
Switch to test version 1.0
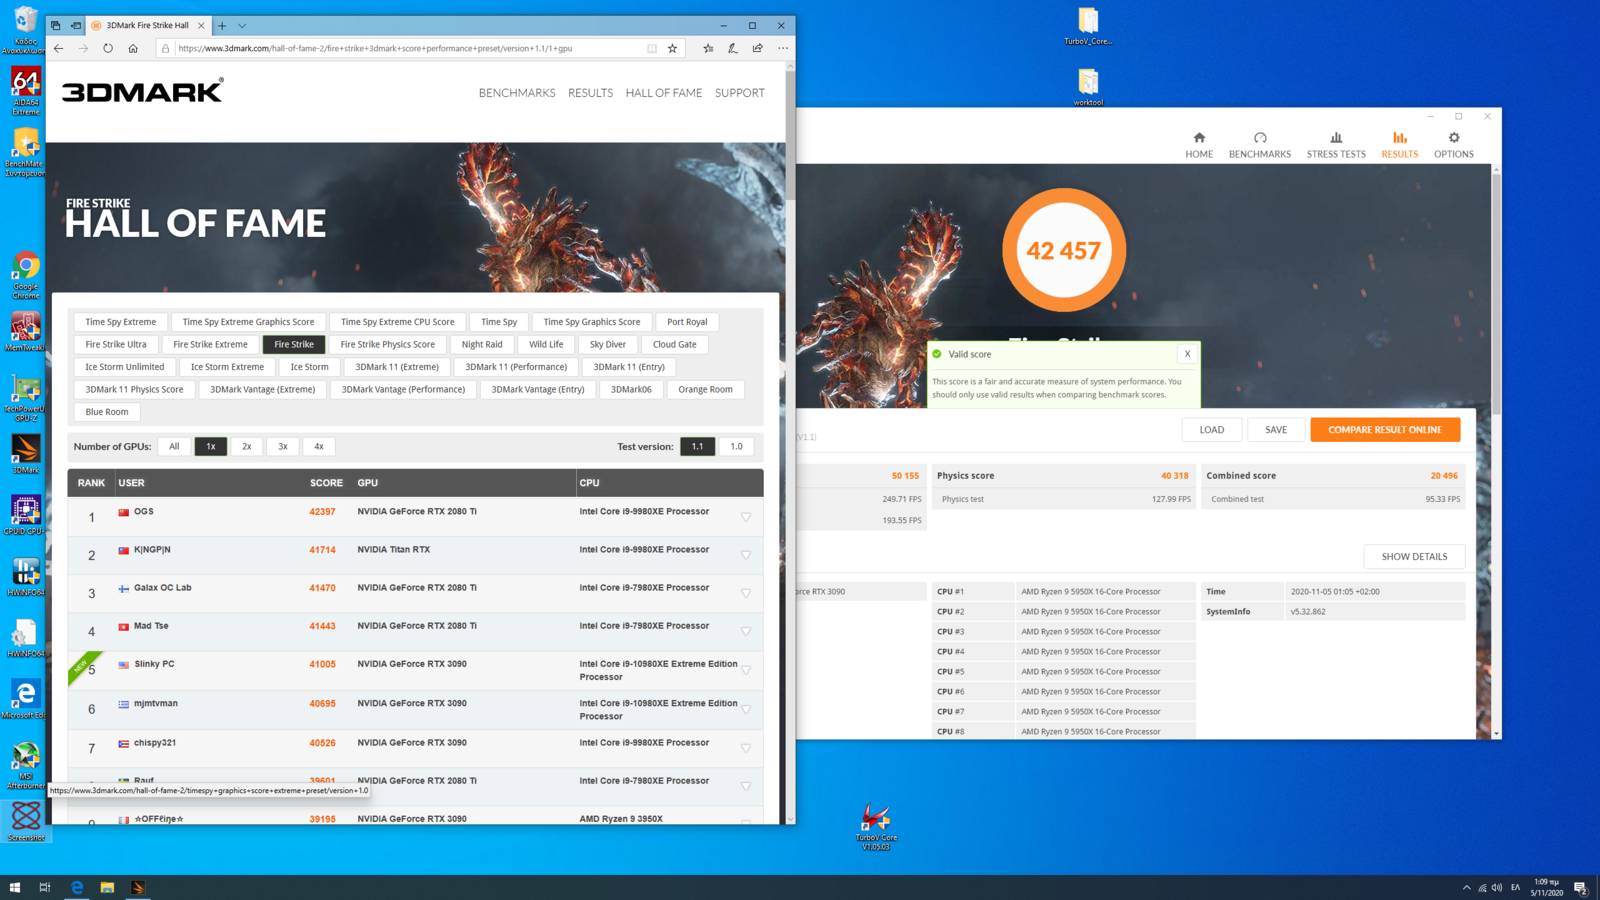click(x=736, y=447)
